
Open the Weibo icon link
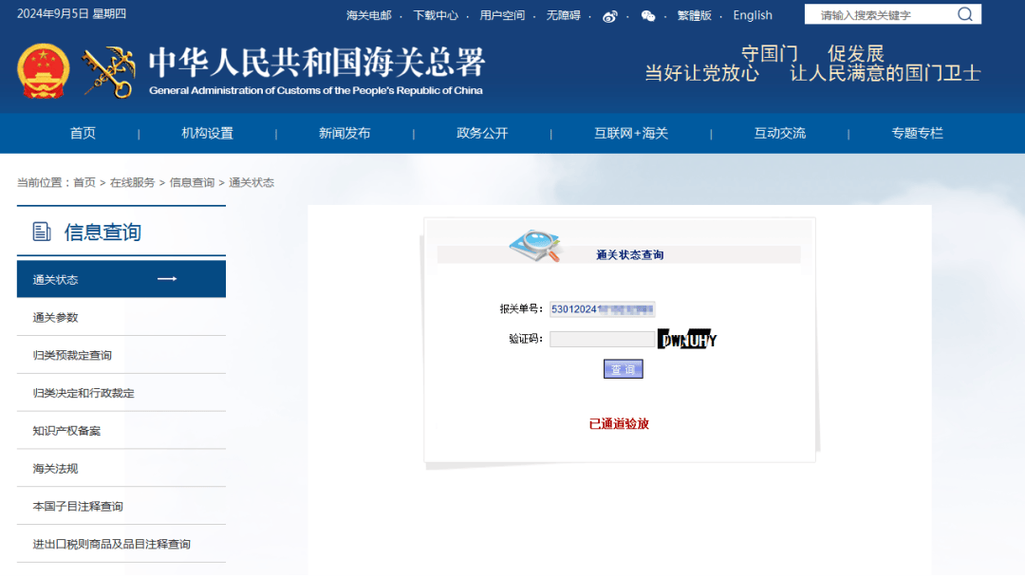tap(609, 16)
